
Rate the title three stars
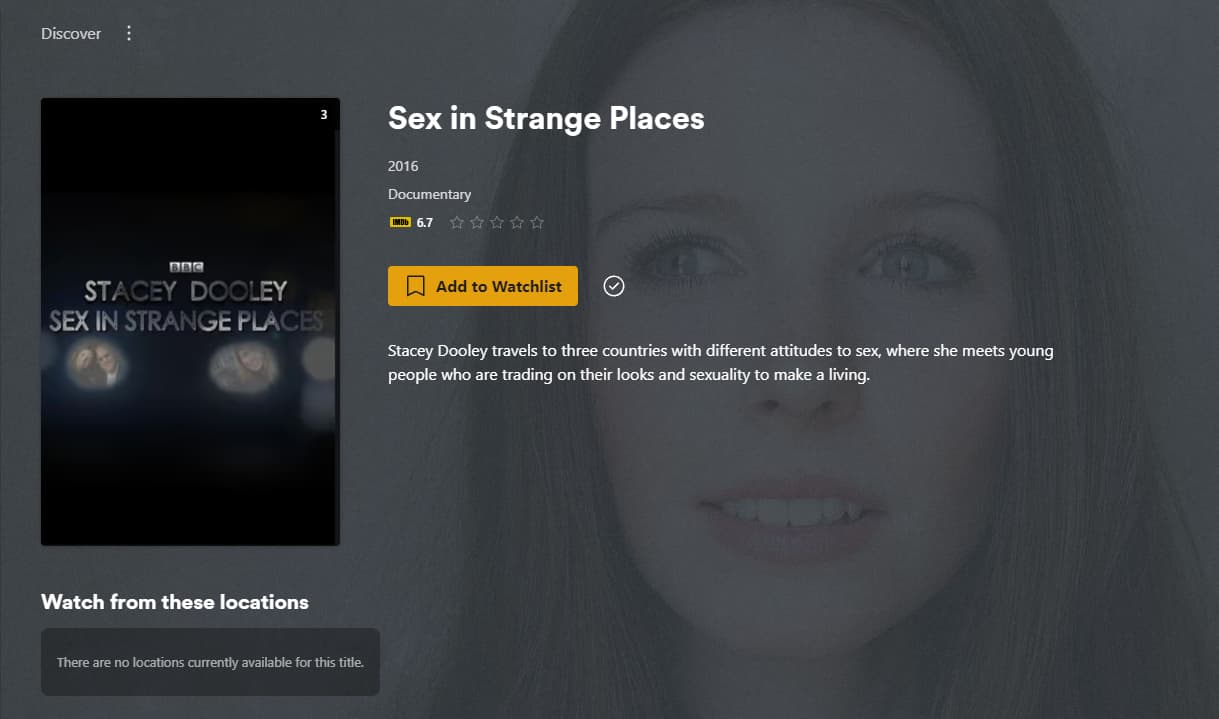point(497,222)
